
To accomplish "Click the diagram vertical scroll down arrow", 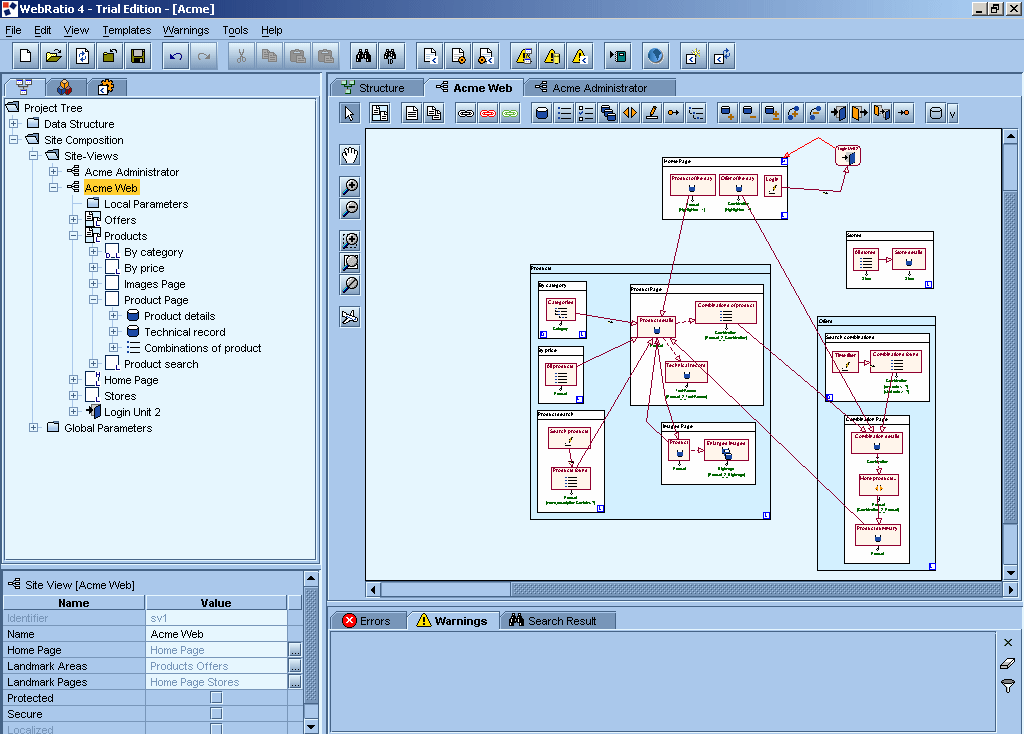I will point(1010,573).
